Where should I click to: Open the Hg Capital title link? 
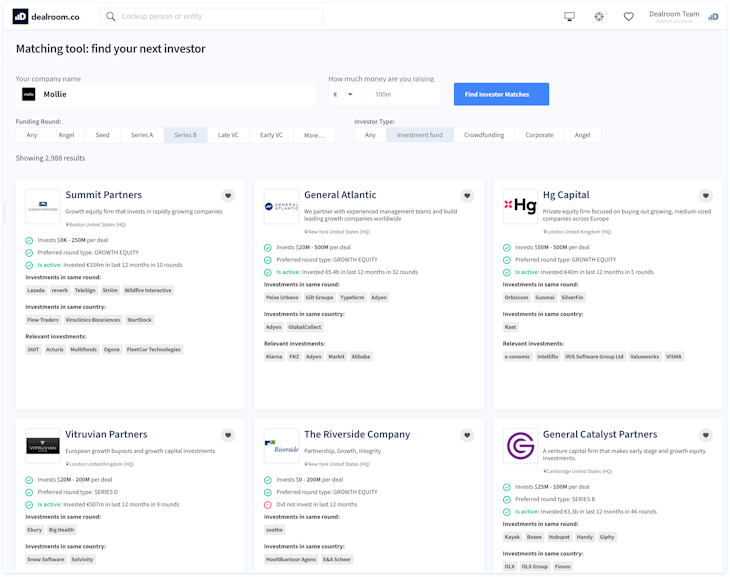coord(566,195)
